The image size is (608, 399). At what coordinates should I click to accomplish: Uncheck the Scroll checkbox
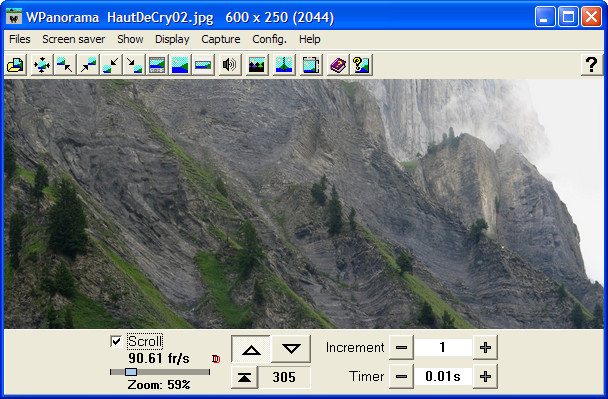coord(116,342)
